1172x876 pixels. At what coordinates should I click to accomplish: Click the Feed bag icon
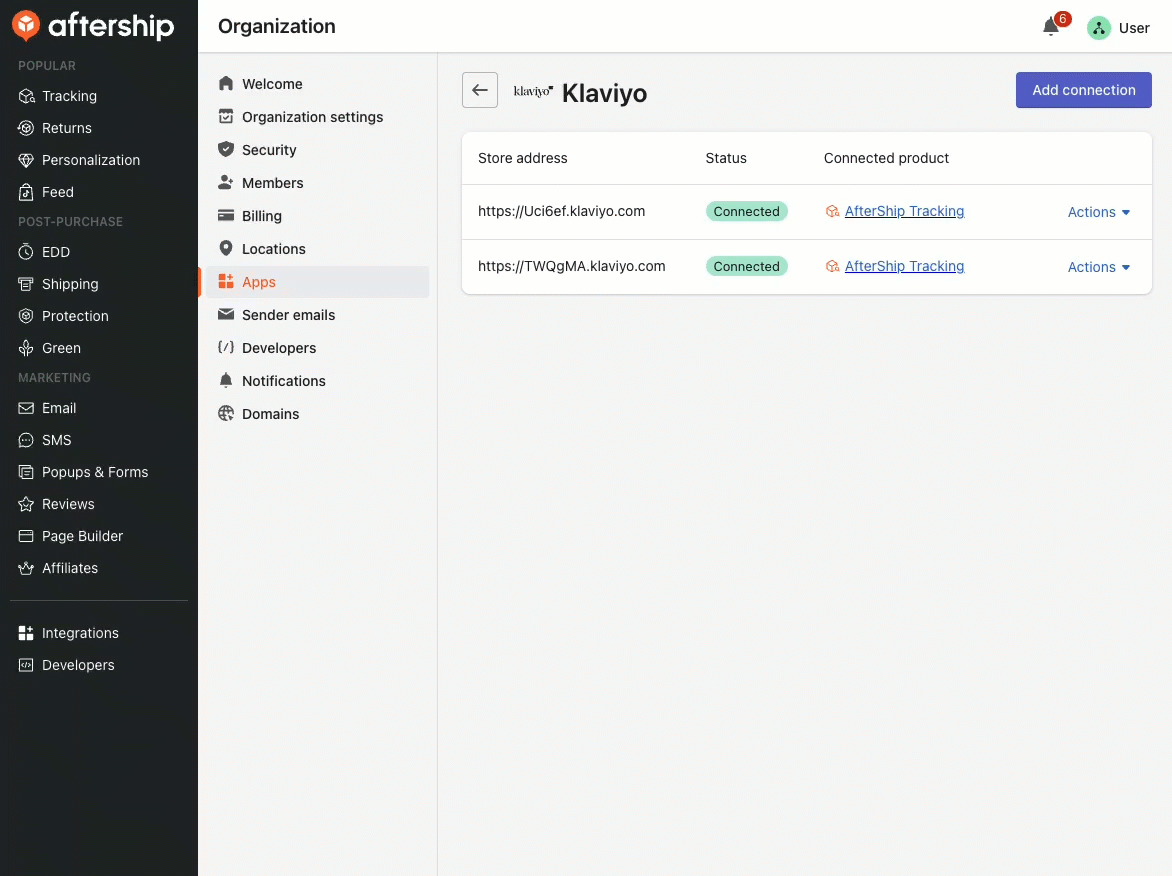[26, 193]
